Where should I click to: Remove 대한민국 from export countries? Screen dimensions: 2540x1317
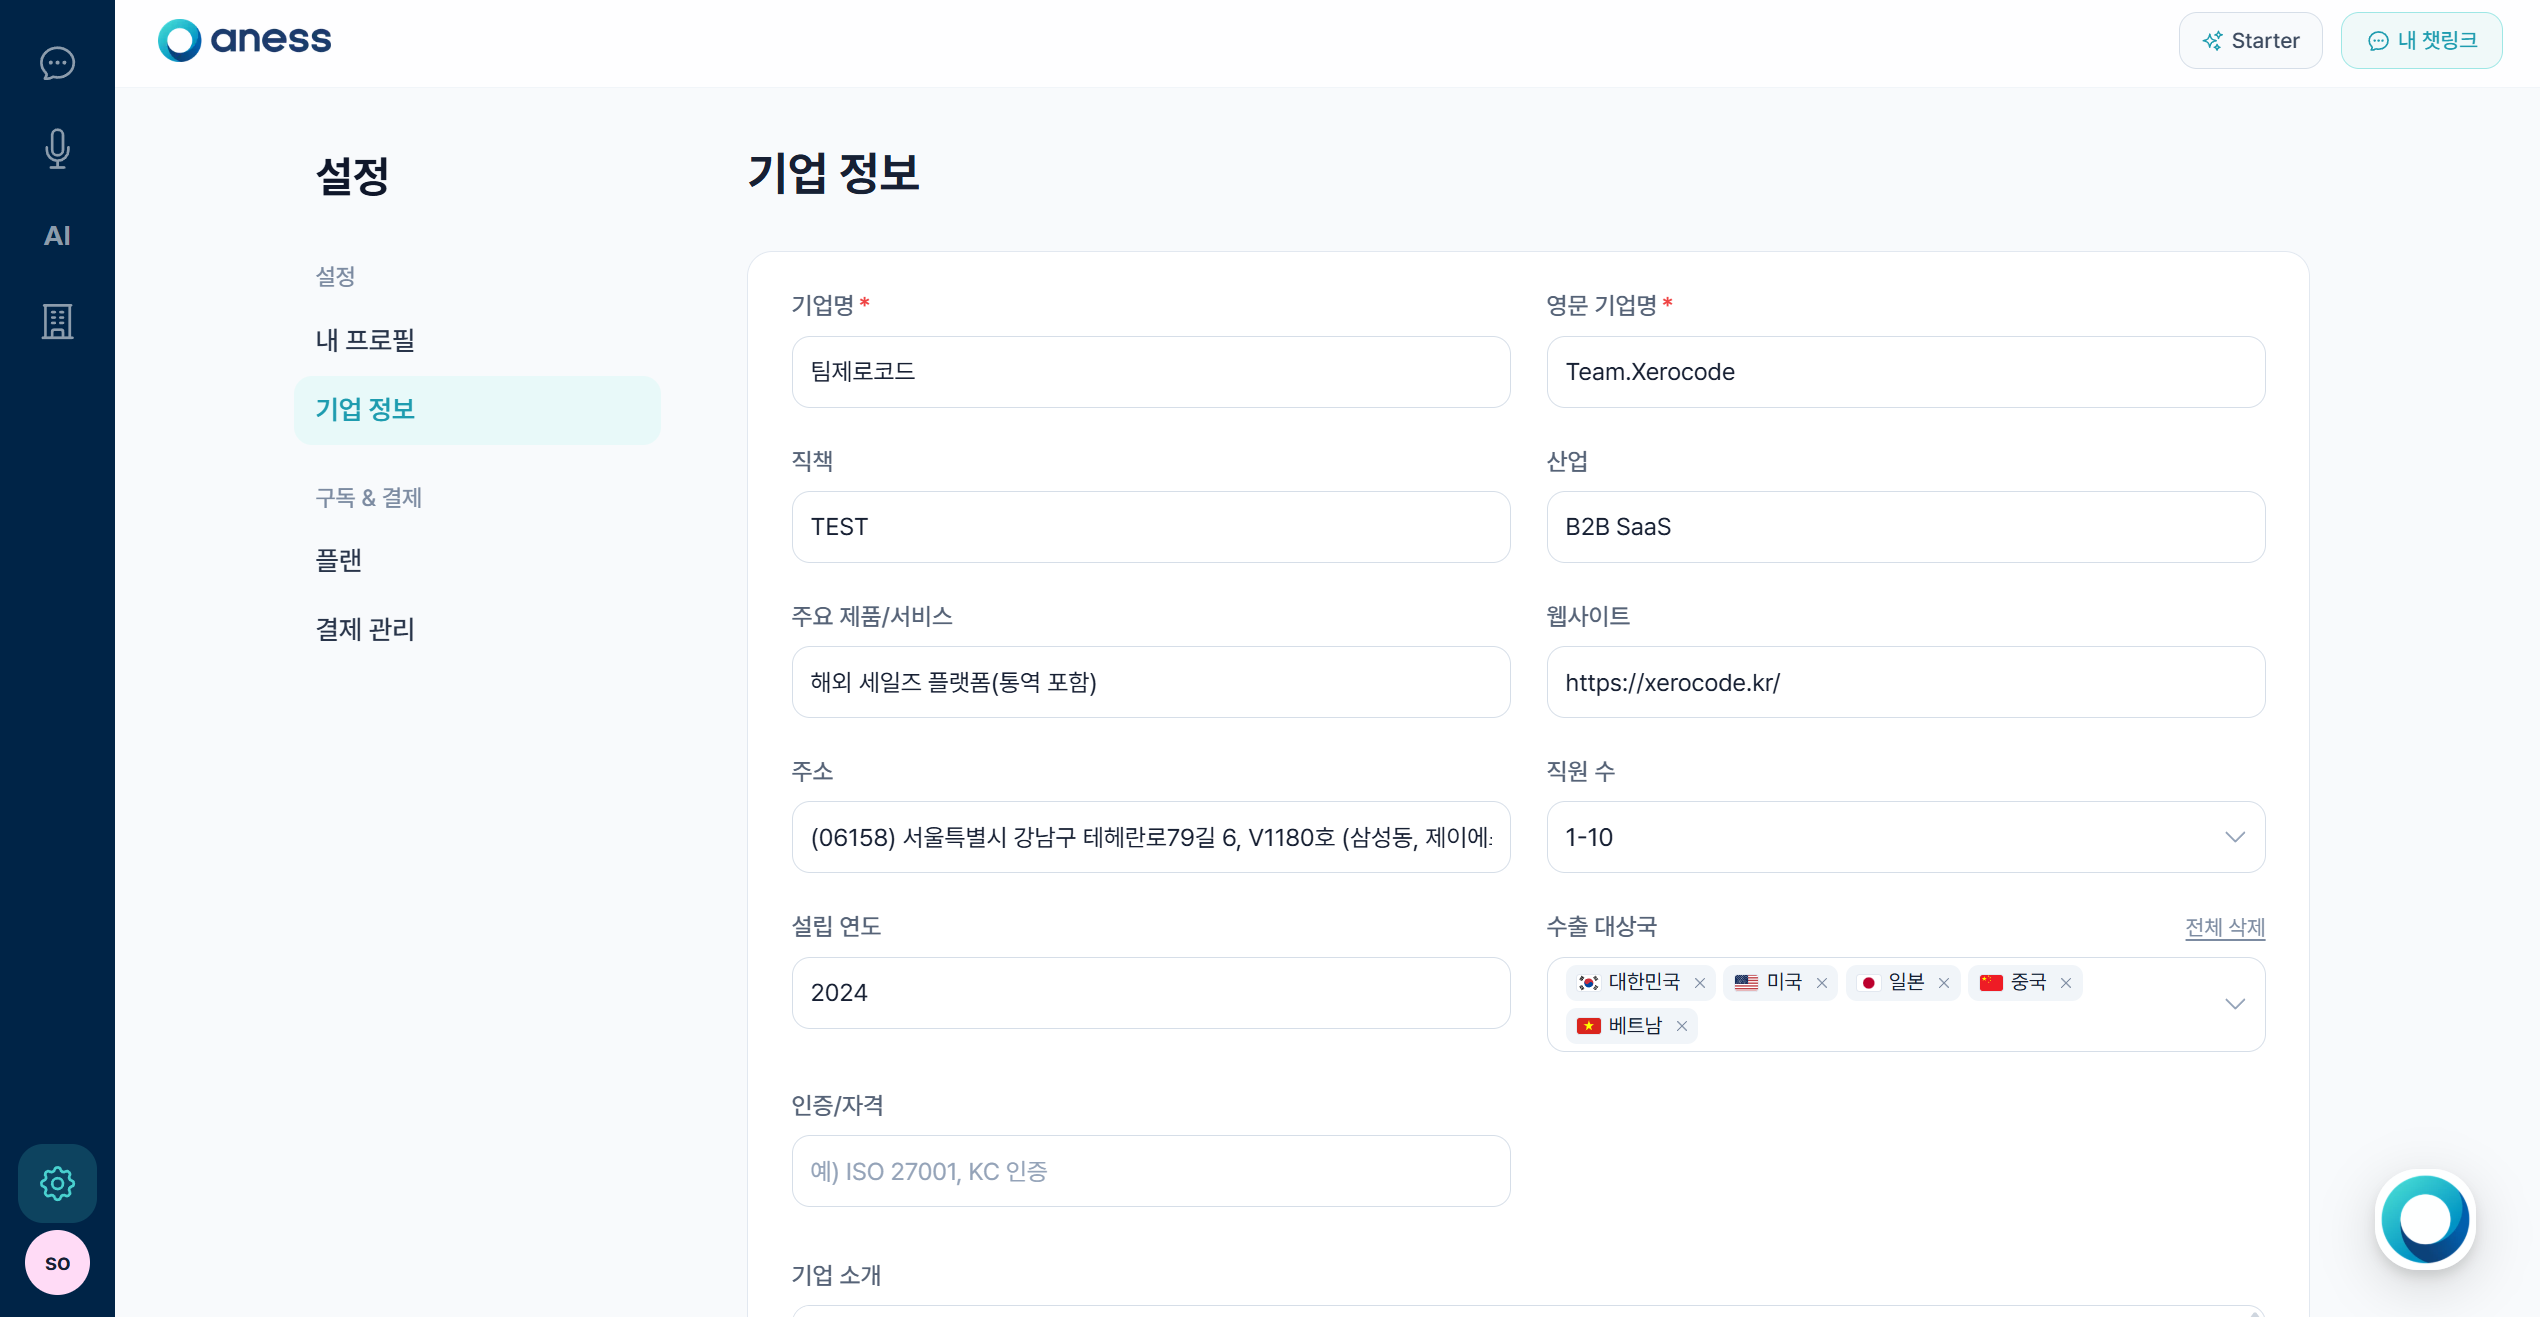point(1700,983)
